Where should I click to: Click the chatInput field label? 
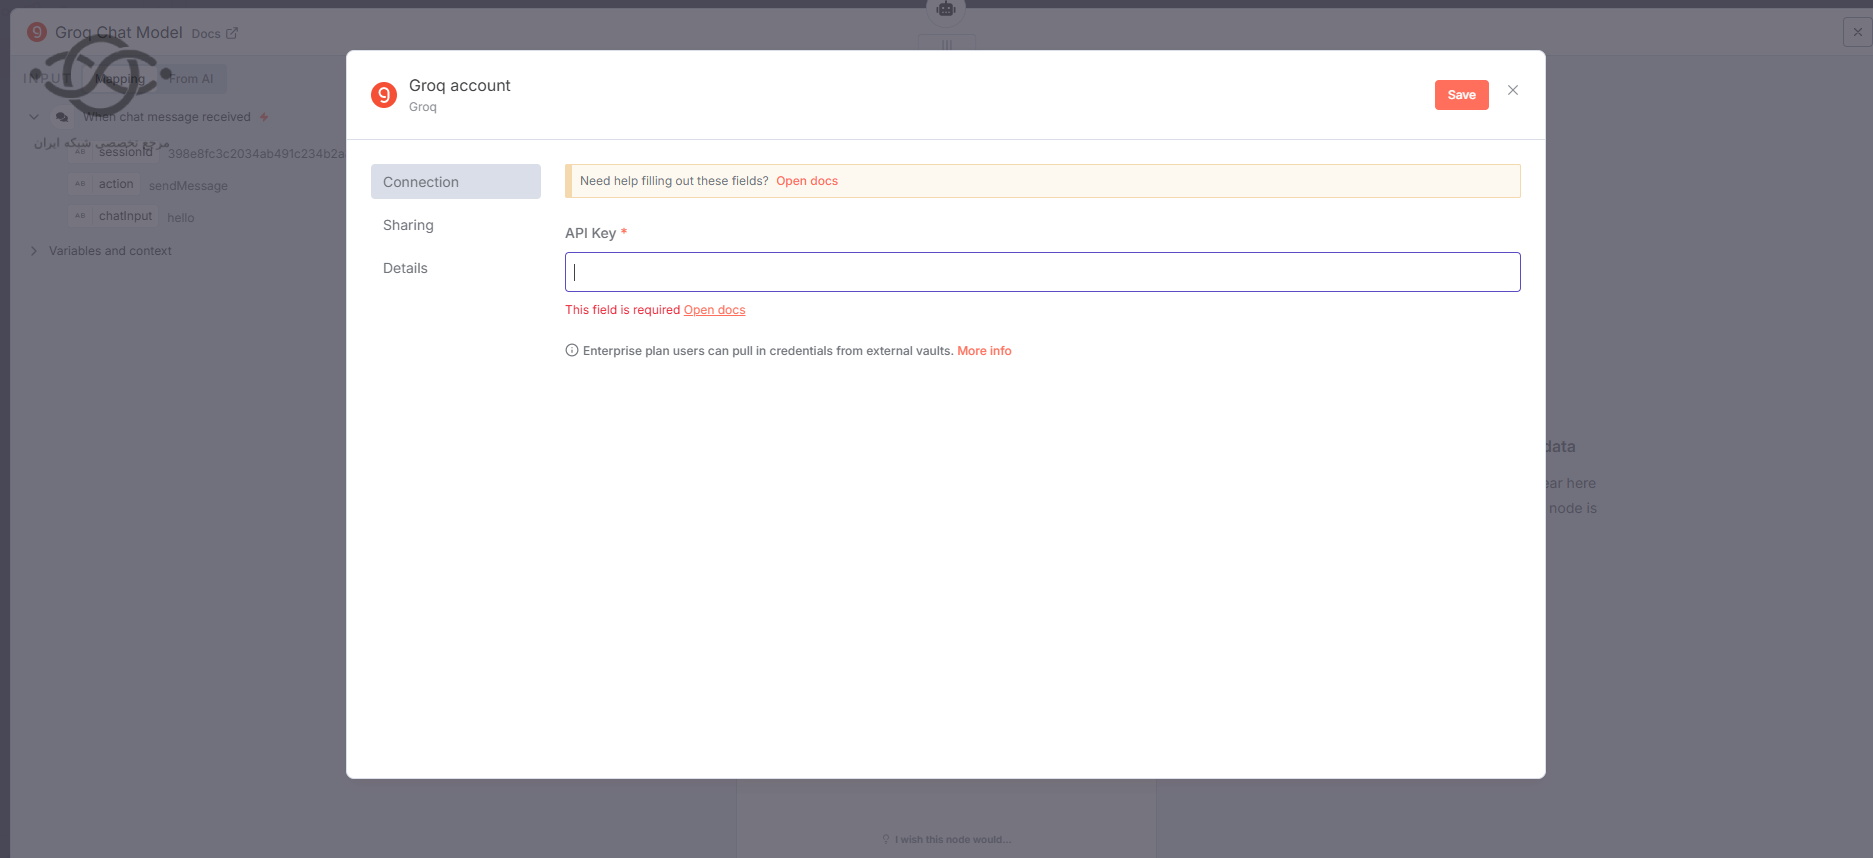tap(125, 216)
